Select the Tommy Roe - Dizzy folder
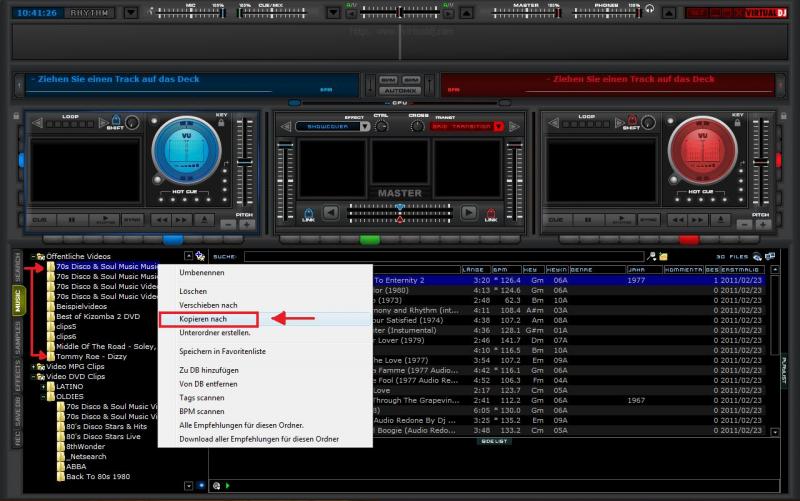The height and width of the screenshot is (501, 800). [92, 356]
